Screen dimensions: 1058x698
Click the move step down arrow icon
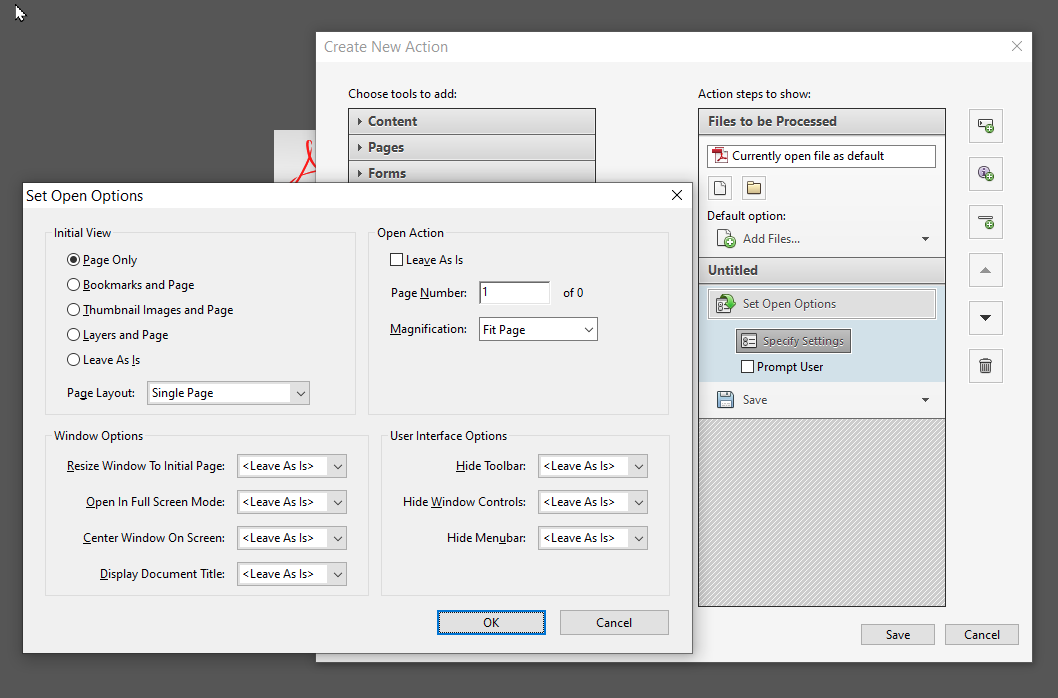[x=985, y=318]
